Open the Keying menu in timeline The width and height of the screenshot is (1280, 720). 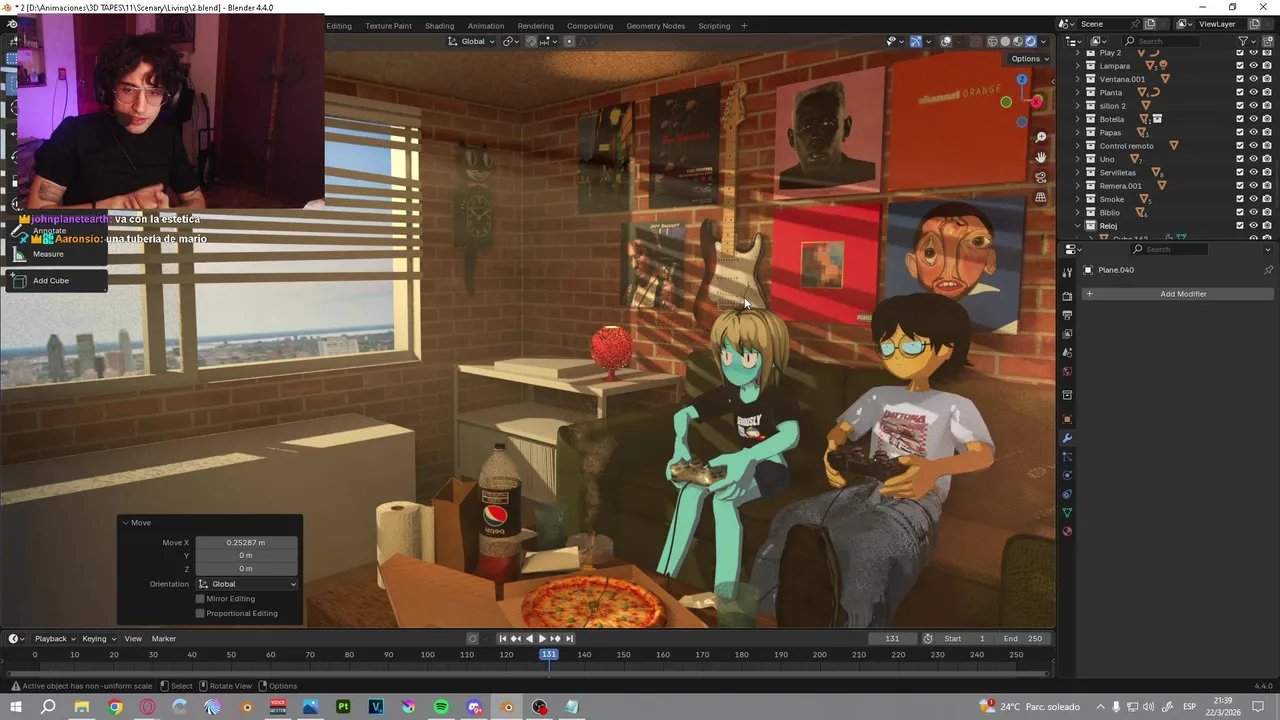(x=98, y=638)
